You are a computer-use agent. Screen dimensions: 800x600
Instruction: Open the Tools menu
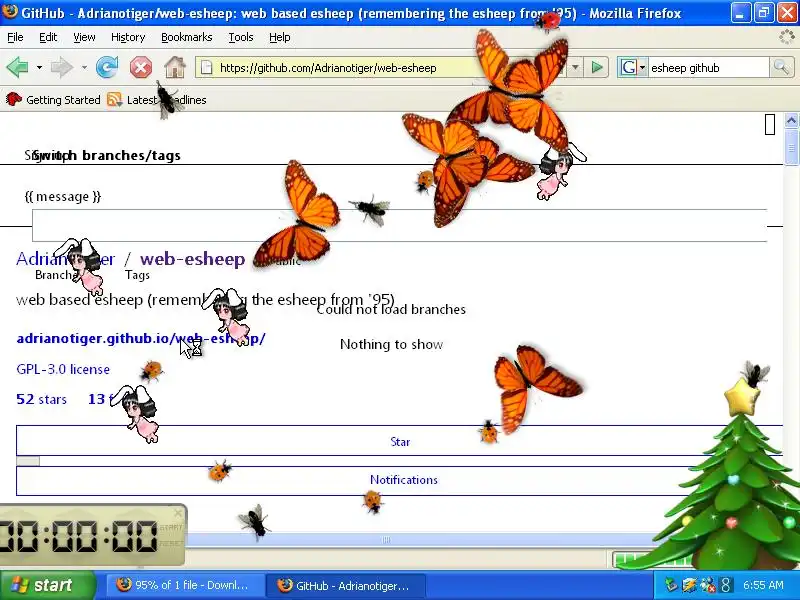(241, 37)
